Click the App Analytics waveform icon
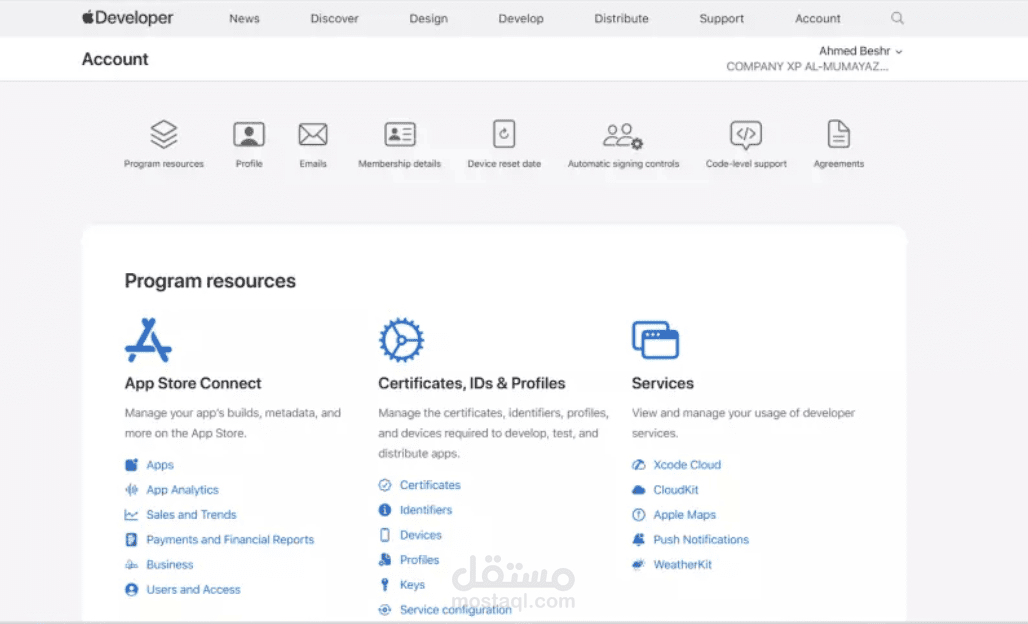The width and height of the screenshot is (1028, 624). 132,490
